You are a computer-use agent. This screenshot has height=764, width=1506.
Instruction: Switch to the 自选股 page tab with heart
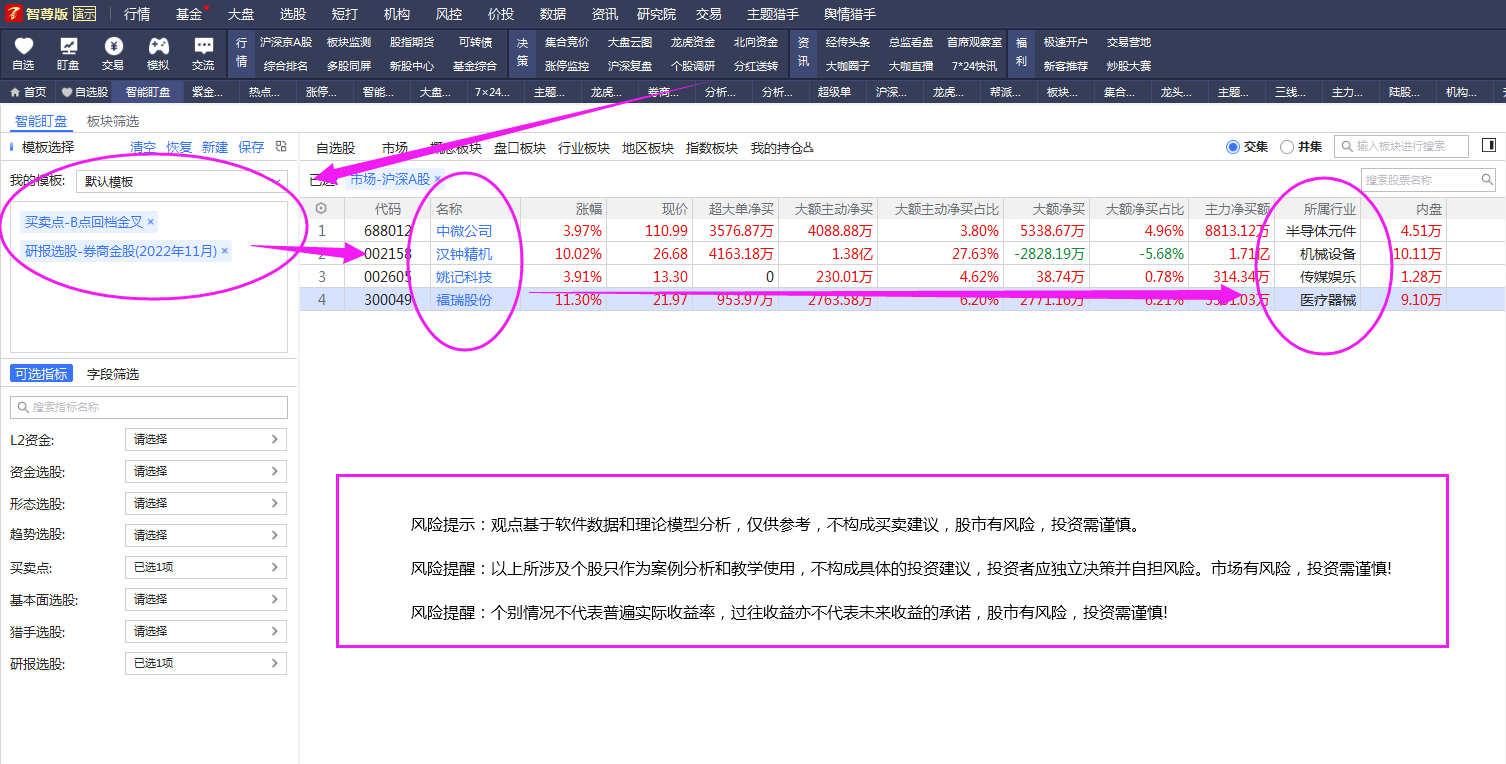[84, 92]
